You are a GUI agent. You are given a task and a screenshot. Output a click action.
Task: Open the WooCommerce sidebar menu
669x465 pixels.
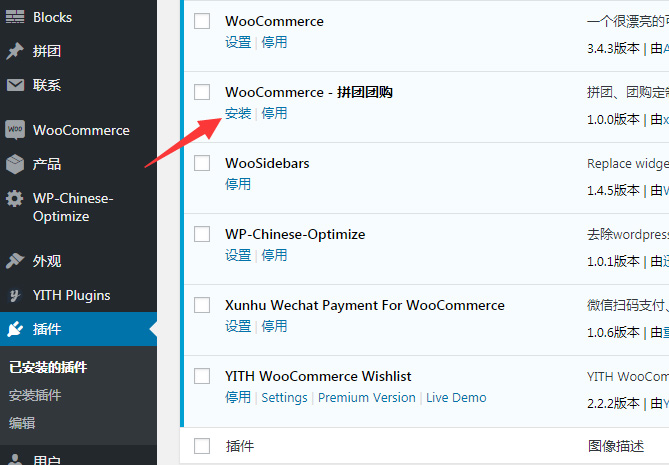pyautogui.click(x=79, y=130)
